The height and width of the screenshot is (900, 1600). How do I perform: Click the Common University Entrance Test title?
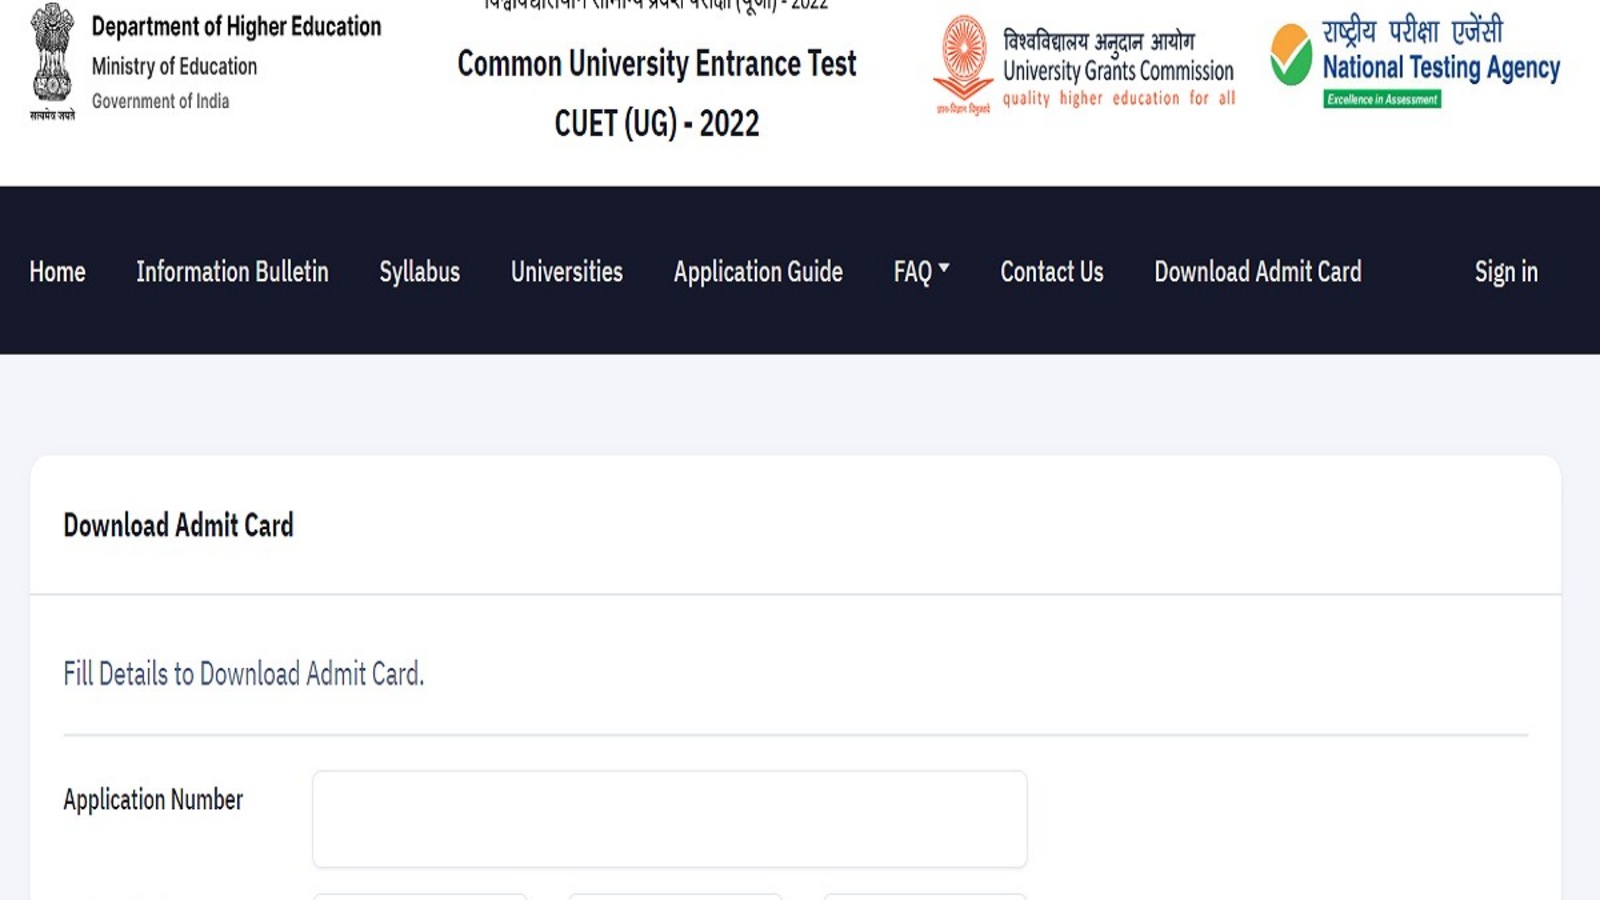coord(657,63)
